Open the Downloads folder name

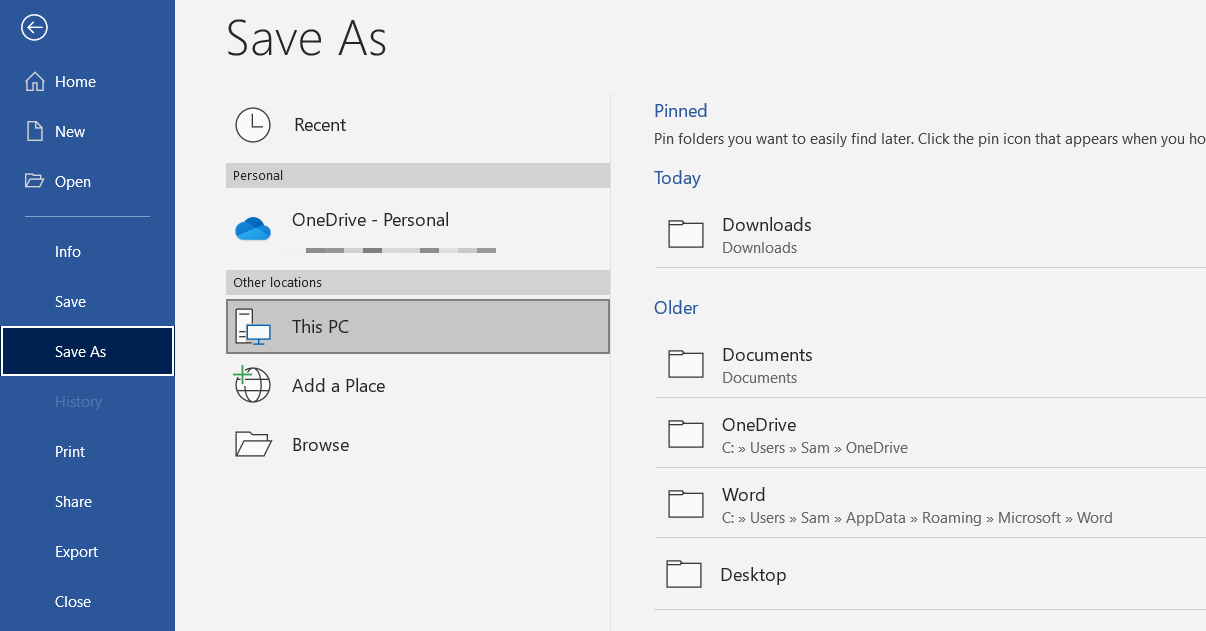(767, 225)
